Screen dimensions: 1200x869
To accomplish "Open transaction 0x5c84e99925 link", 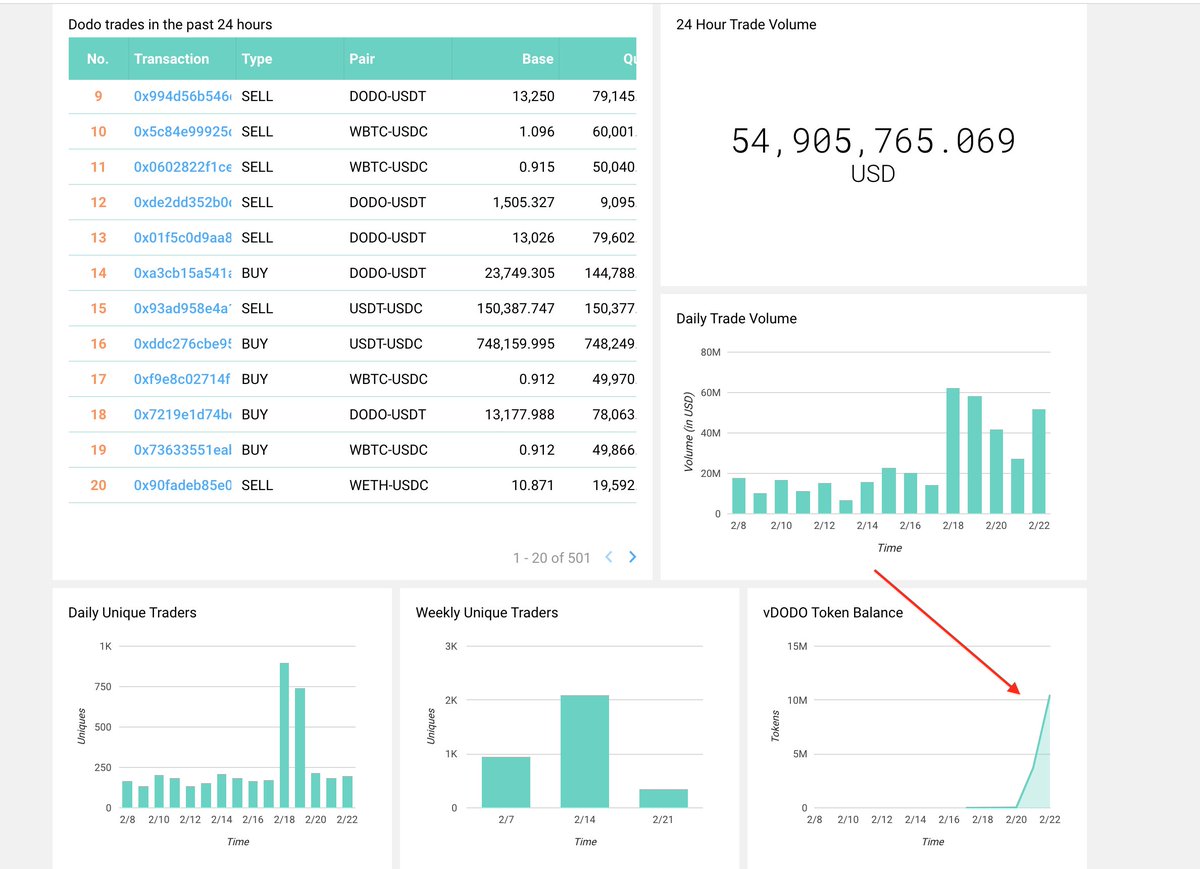I will coord(182,131).
